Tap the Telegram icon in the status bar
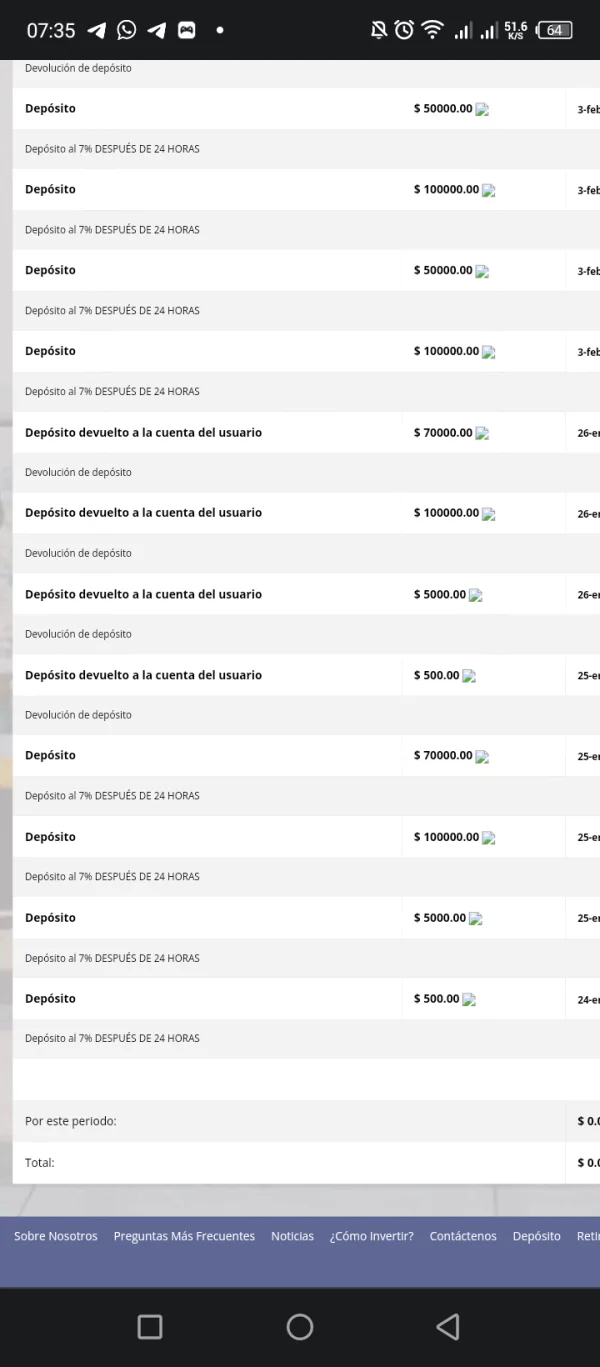Image resolution: width=600 pixels, height=1367 pixels. coord(96,30)
